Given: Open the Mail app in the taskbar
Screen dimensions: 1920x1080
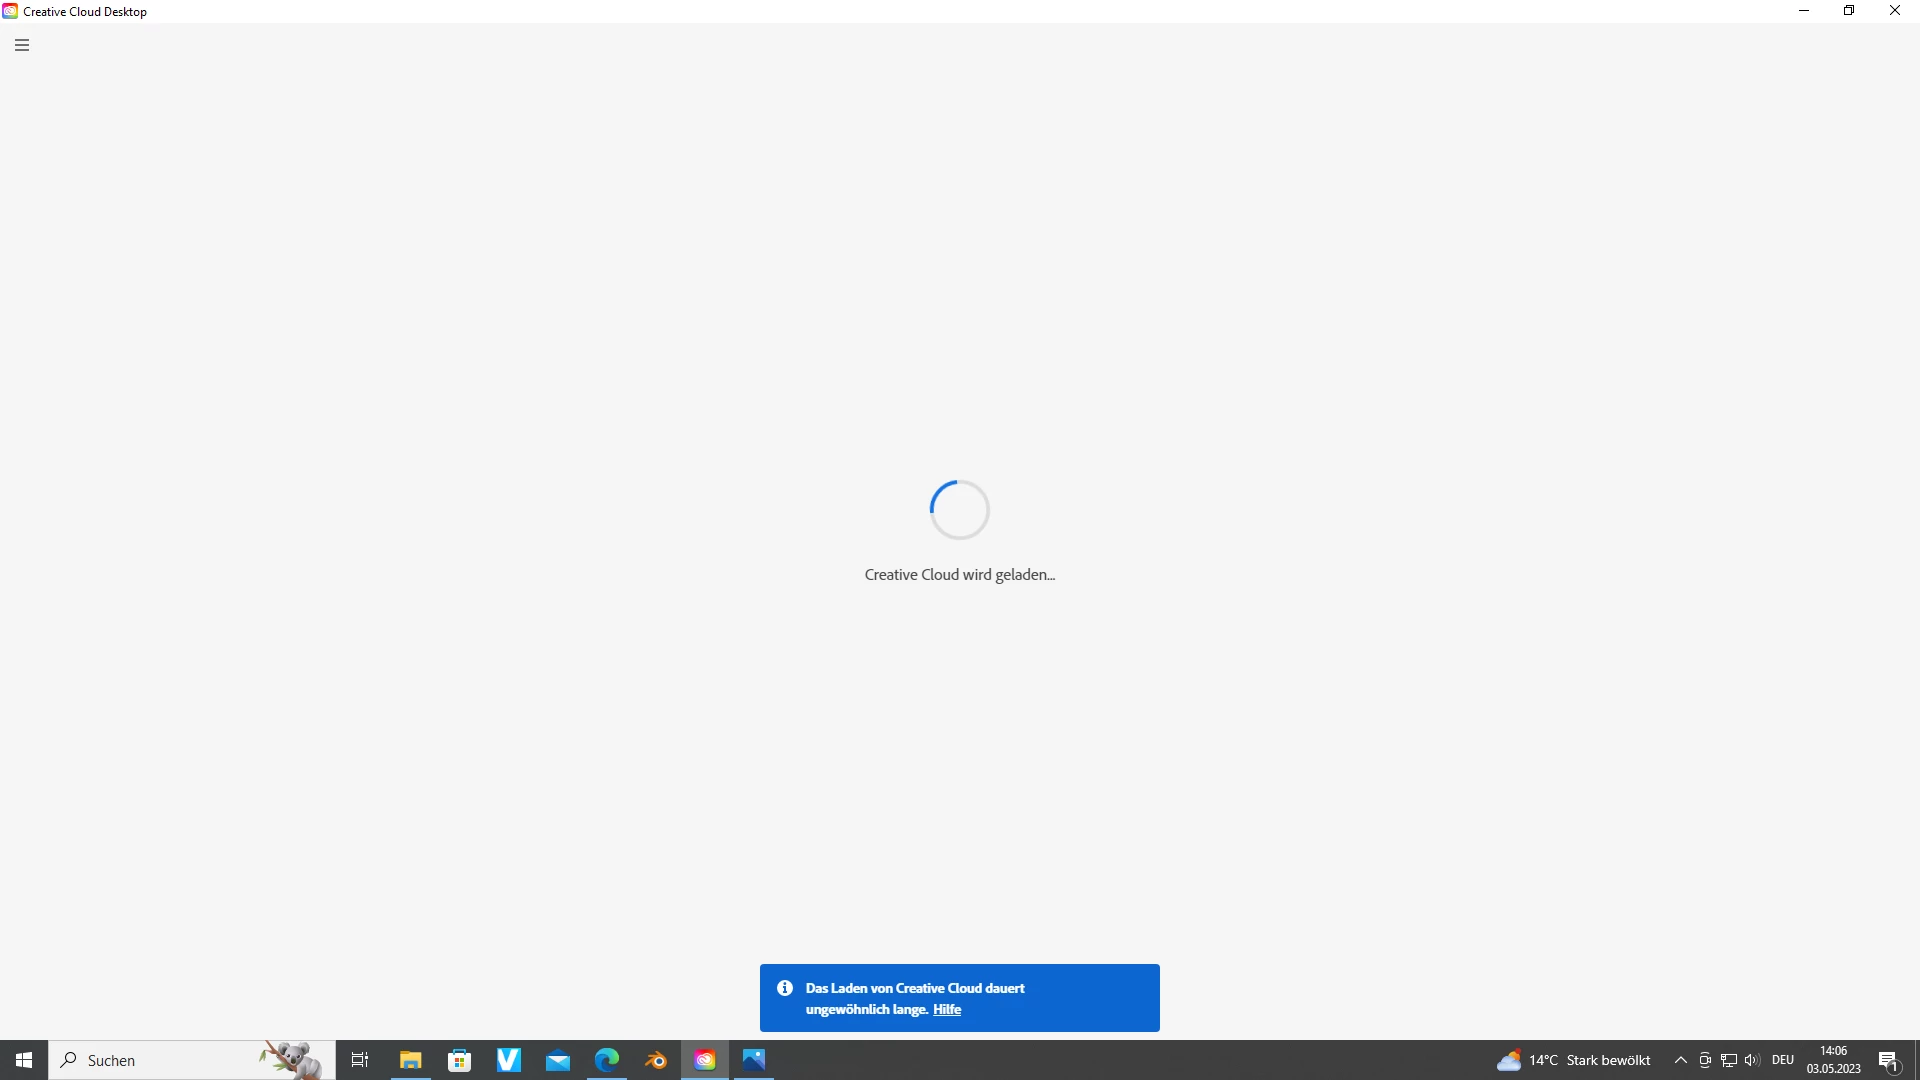Looking at the screenshot, I should 558,1060.
